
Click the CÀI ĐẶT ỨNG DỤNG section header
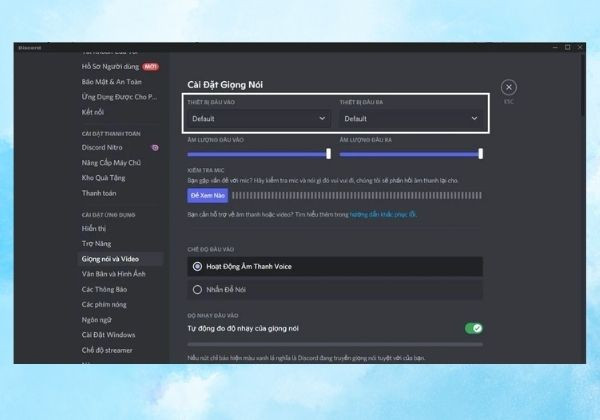pyautogui.click(x=108, y=215)
